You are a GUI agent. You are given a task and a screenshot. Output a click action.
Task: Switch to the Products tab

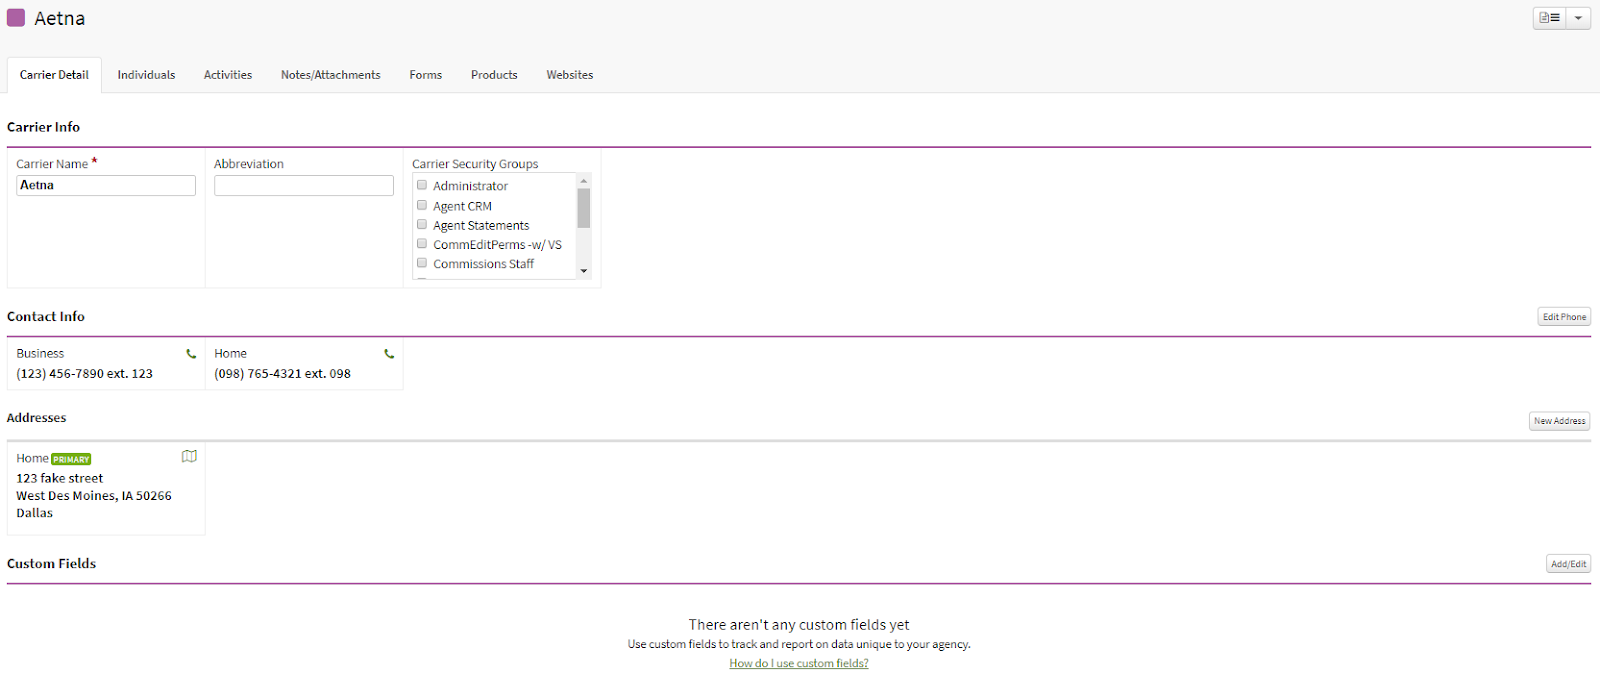pyautogui.click(x=494, y=75)
